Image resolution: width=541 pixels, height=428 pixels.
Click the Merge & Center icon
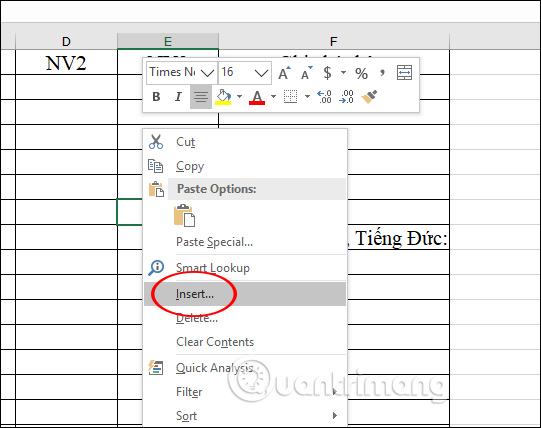coord(404,73)
